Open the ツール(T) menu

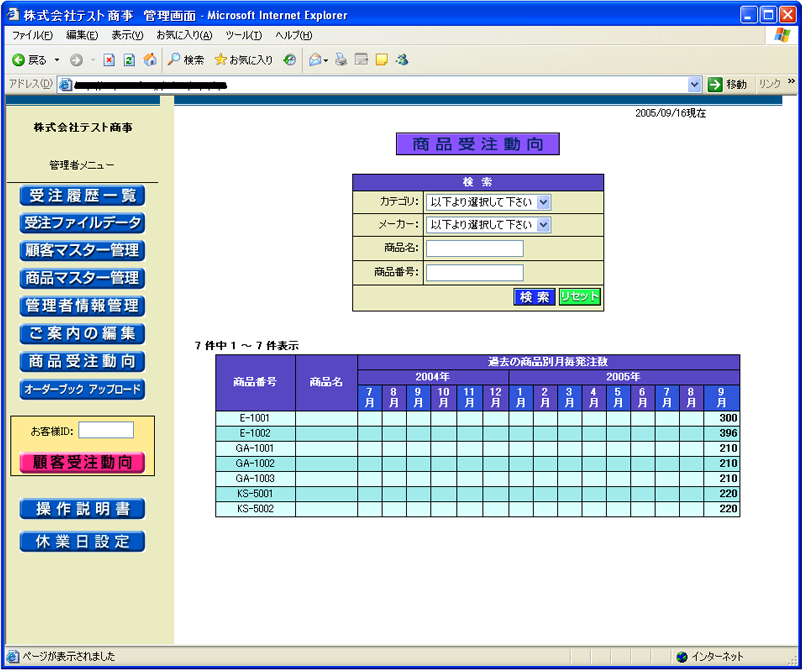click(x=245, y=35)
